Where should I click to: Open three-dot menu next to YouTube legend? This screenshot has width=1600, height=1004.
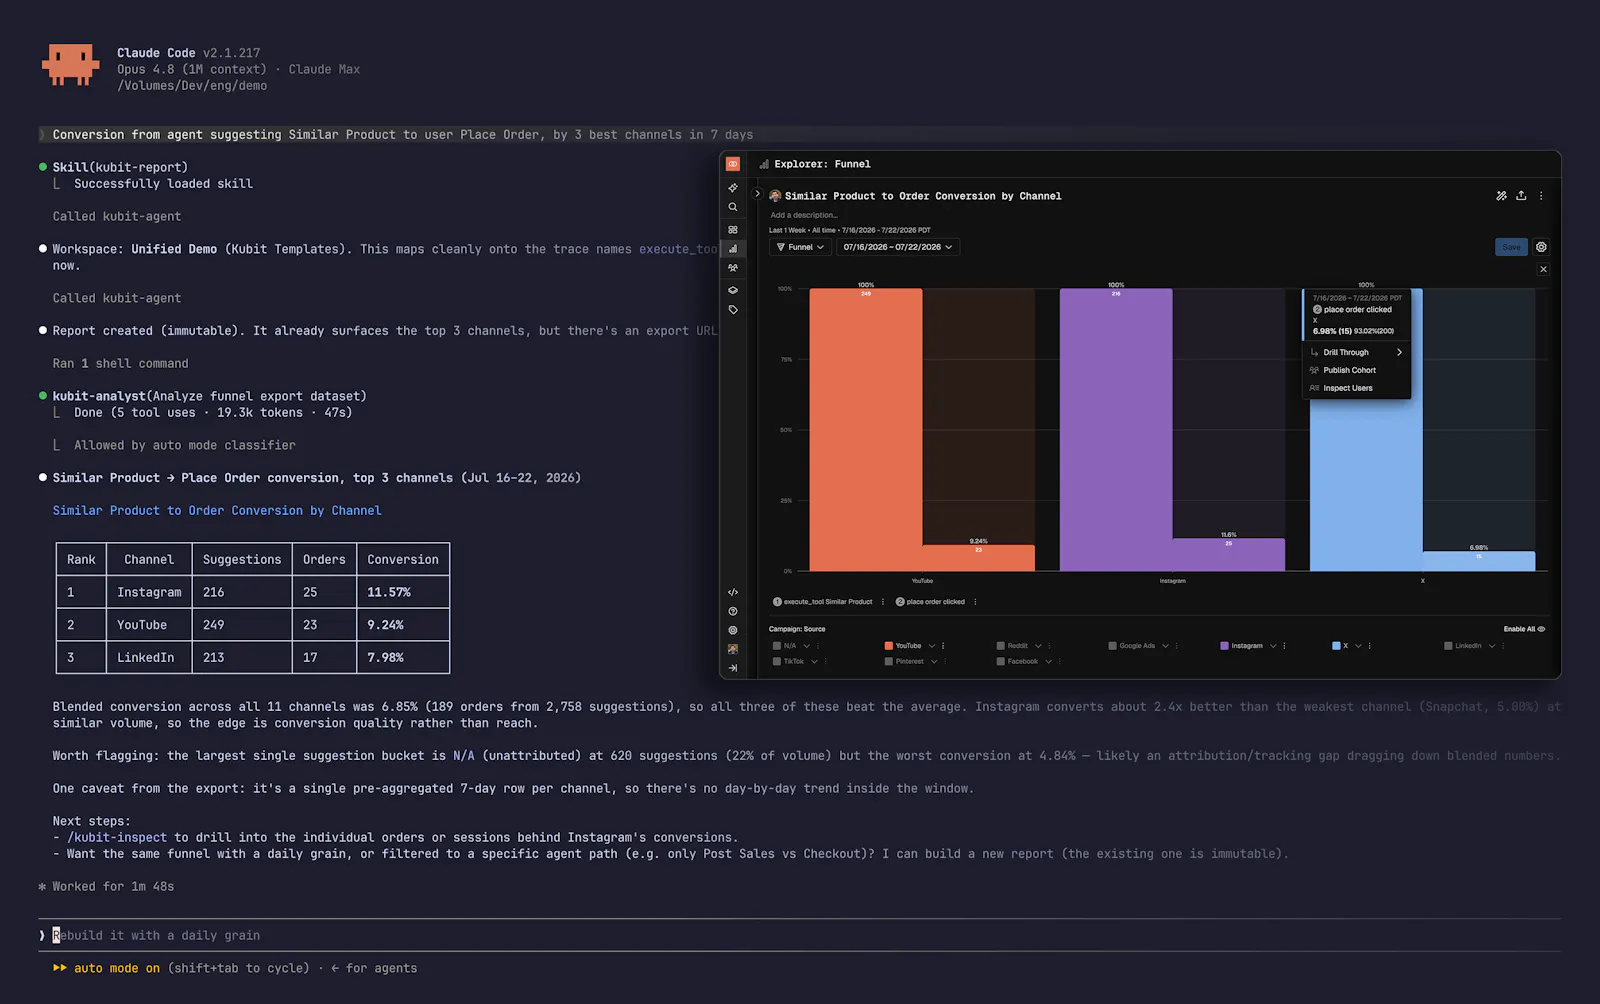pos(943,646)
